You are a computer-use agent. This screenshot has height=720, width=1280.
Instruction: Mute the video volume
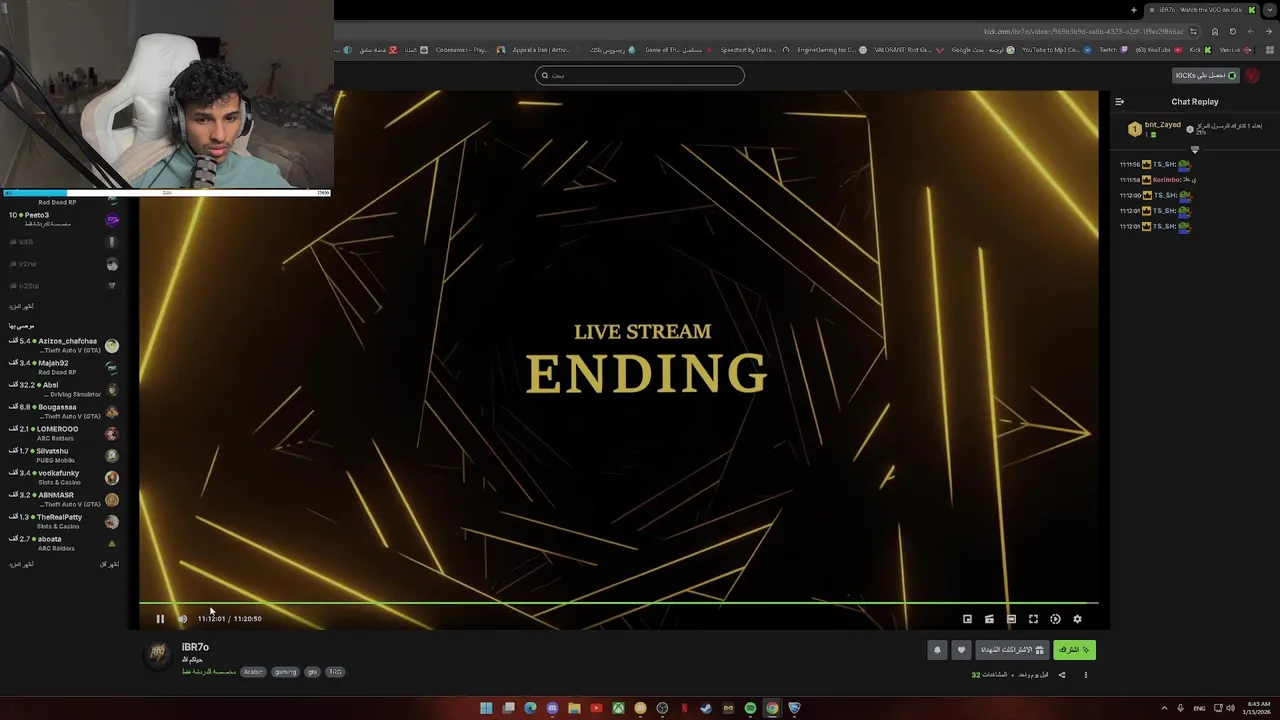[x=182, y=619]
